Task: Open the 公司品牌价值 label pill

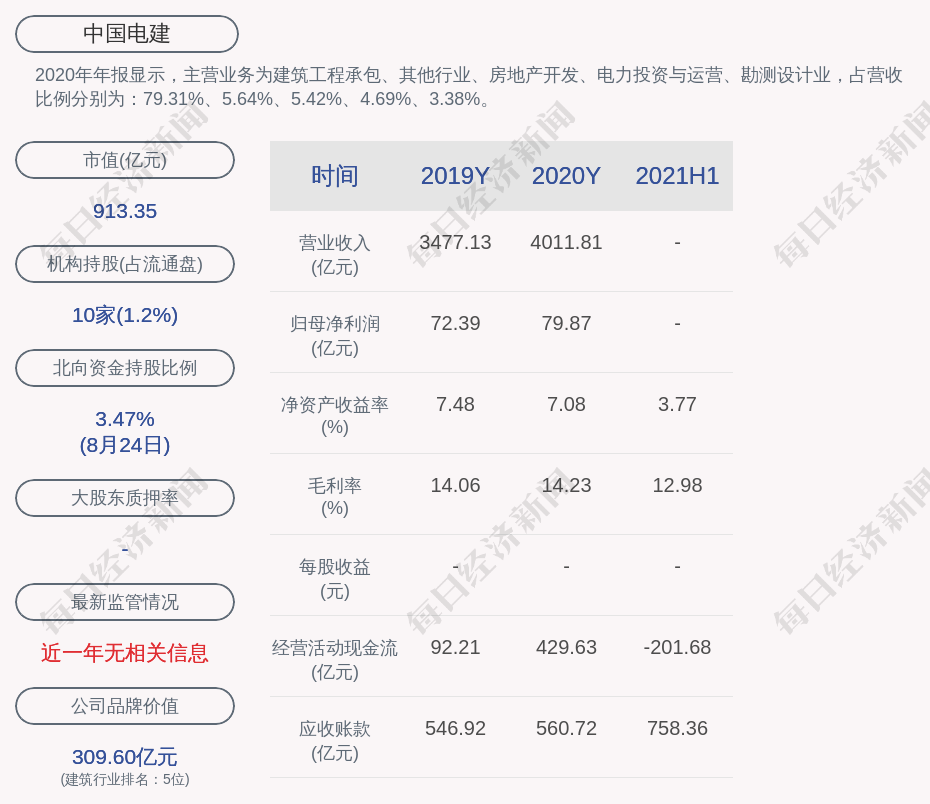Action: [125, 706]
